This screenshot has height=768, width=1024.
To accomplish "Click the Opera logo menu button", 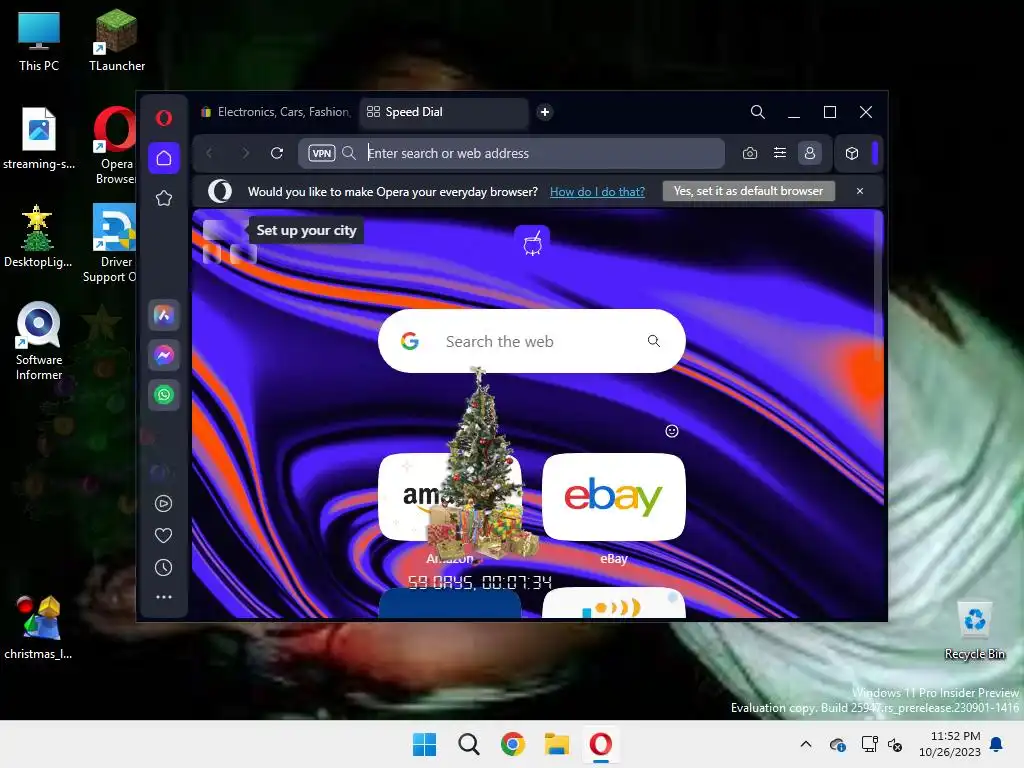I will [164, 118].
